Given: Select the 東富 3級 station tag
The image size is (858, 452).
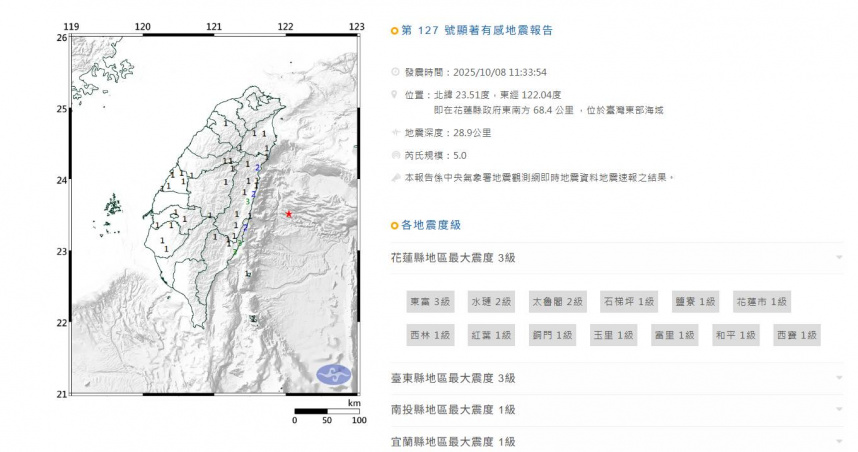Looking at the screenshot, I should click(429, 301).
